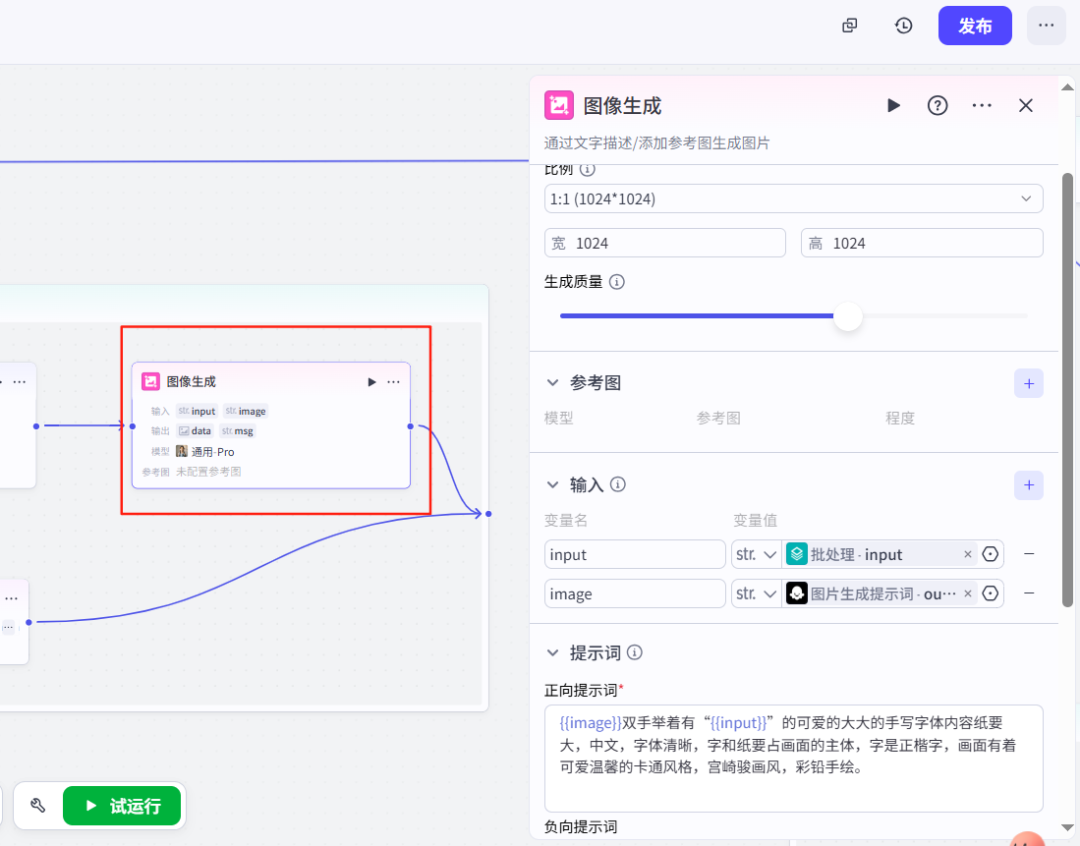Image resolution: width=1080 pixels, height=846 pixels.
Task: Run the 图像生成 node from panel header
Action: (893, 105)
